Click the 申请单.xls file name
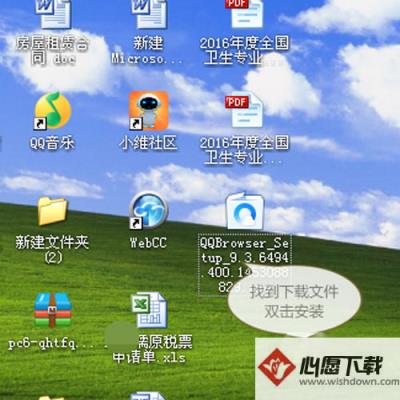 (149, 349)
